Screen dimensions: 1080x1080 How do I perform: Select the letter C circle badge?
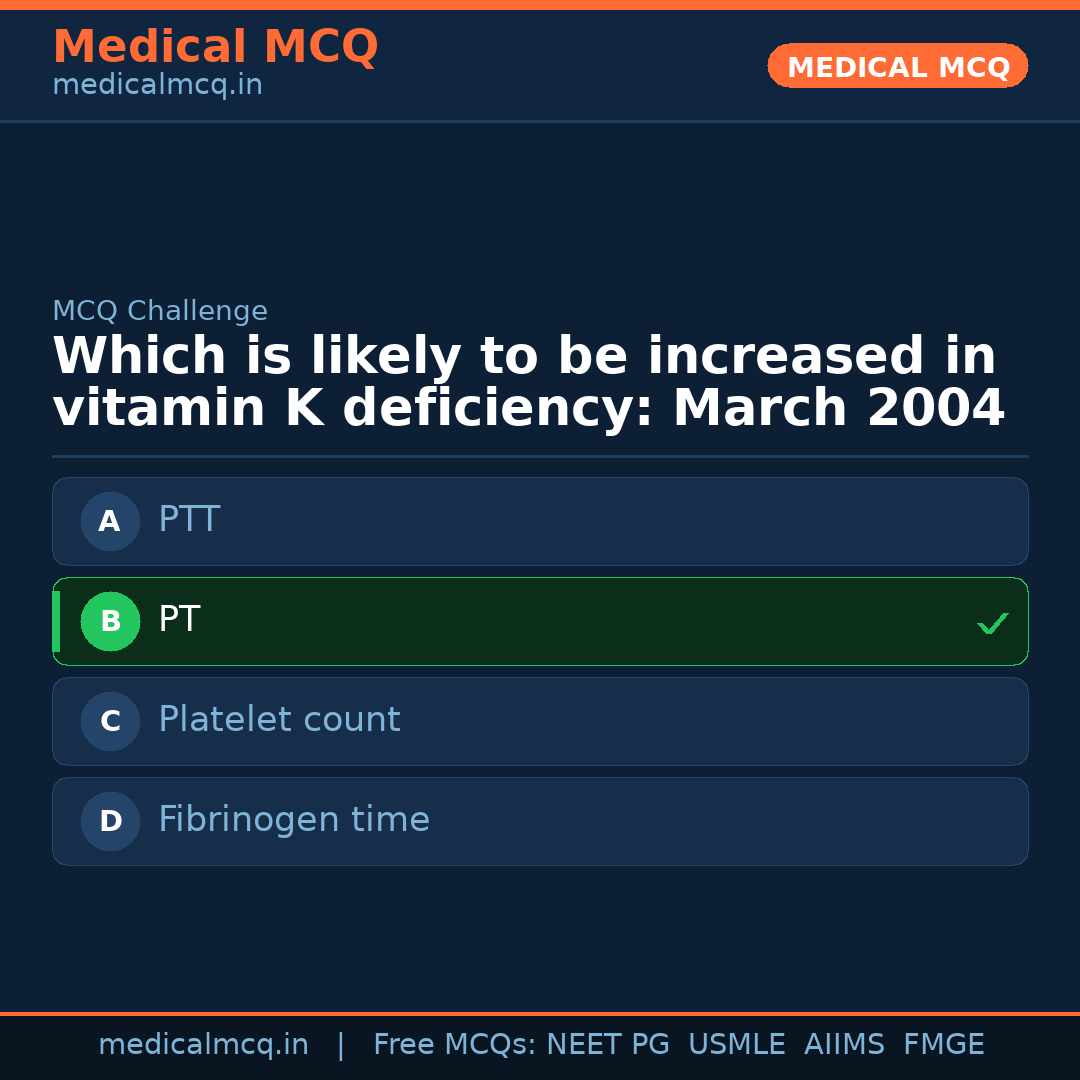[110, 721]
